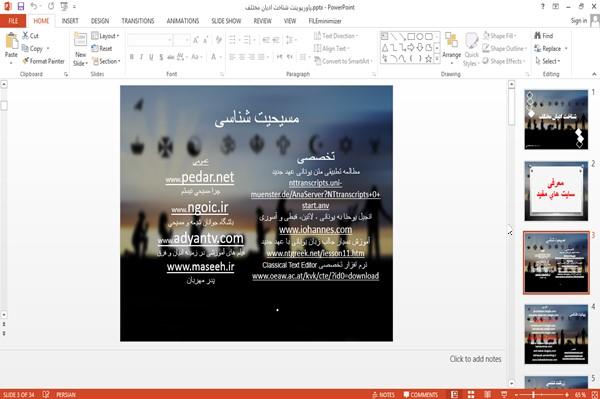This screenshot has height=399, width=600.
Task: Expand the Align Text dropdown
Action: [331, 48]
